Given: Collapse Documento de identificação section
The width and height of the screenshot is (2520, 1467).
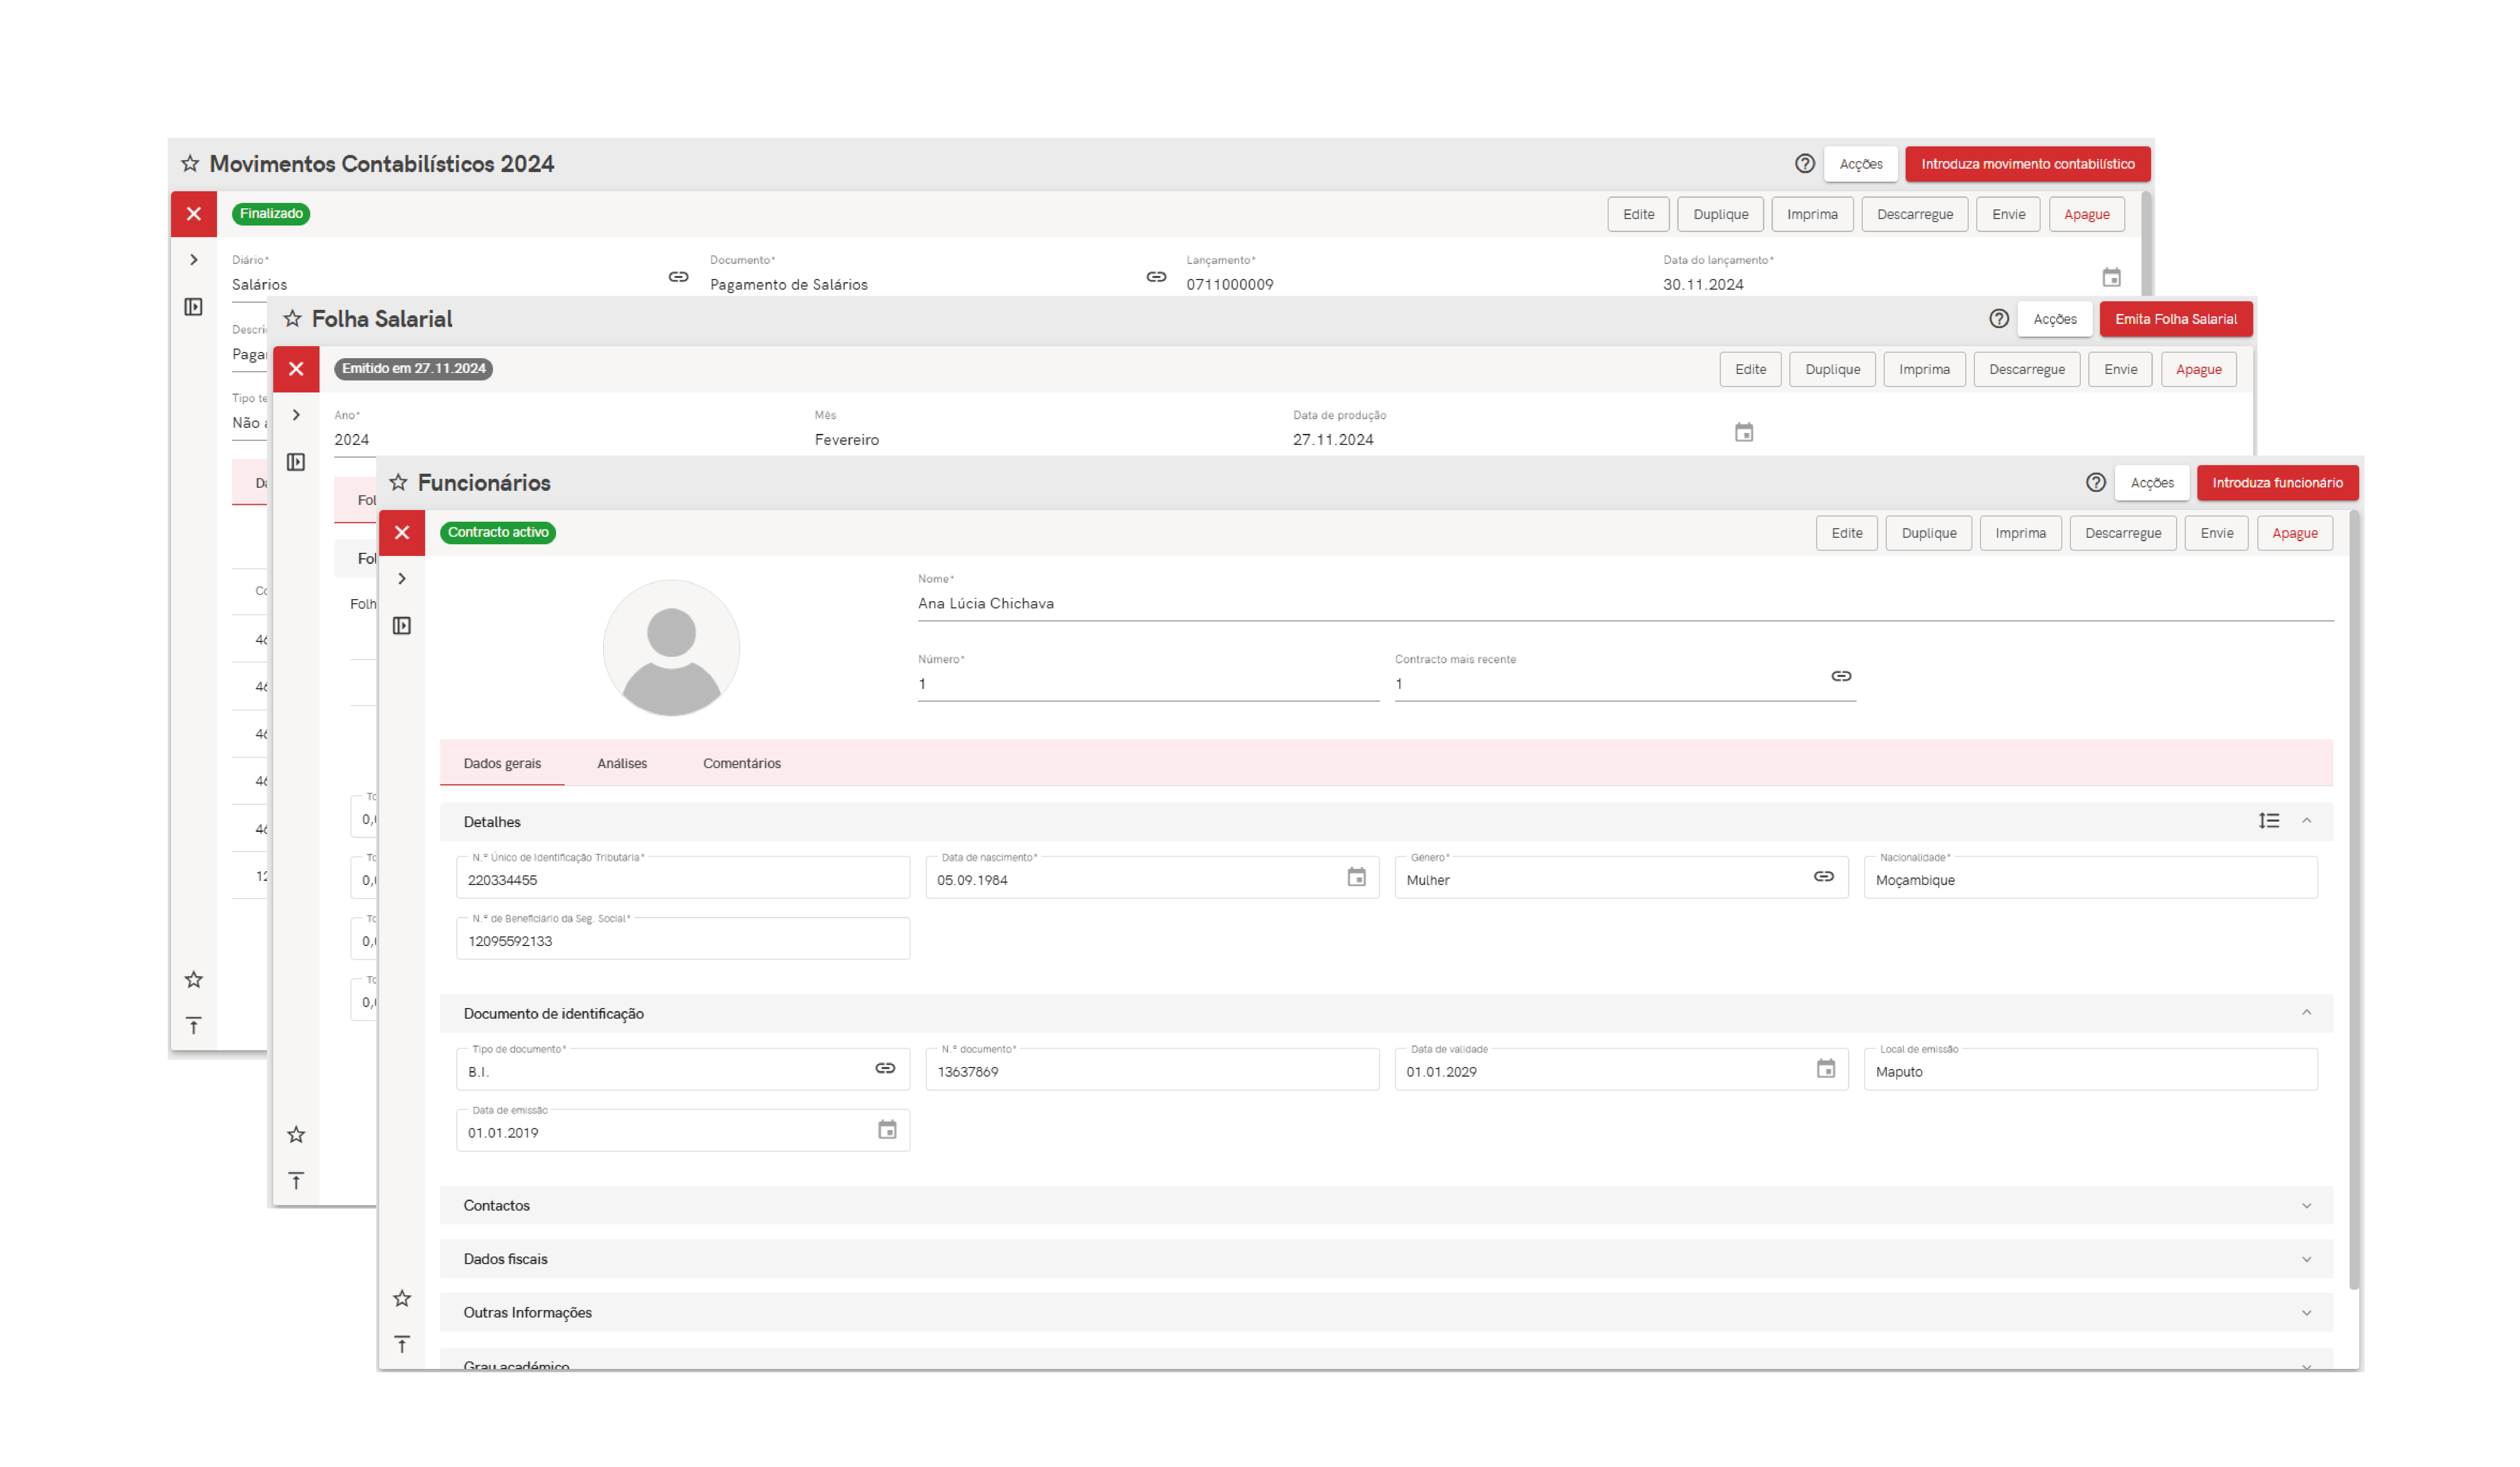Looking at the screenshot, I should [2307, 1013].
